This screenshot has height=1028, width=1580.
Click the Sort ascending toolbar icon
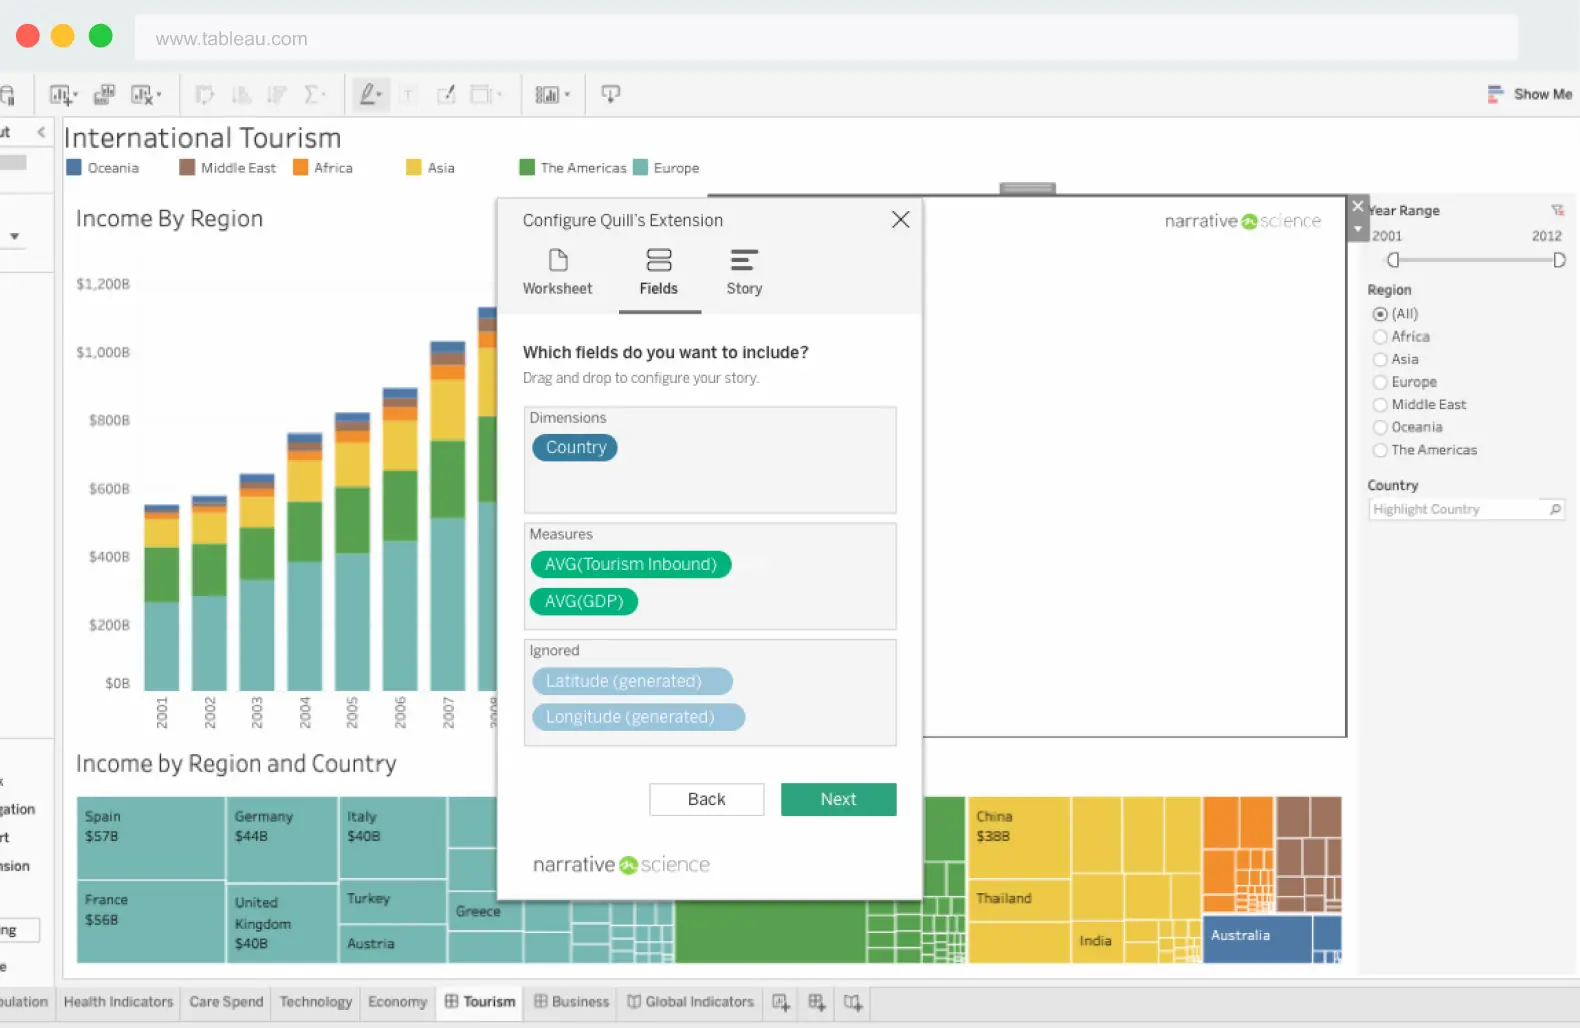[x=241, y=95]
